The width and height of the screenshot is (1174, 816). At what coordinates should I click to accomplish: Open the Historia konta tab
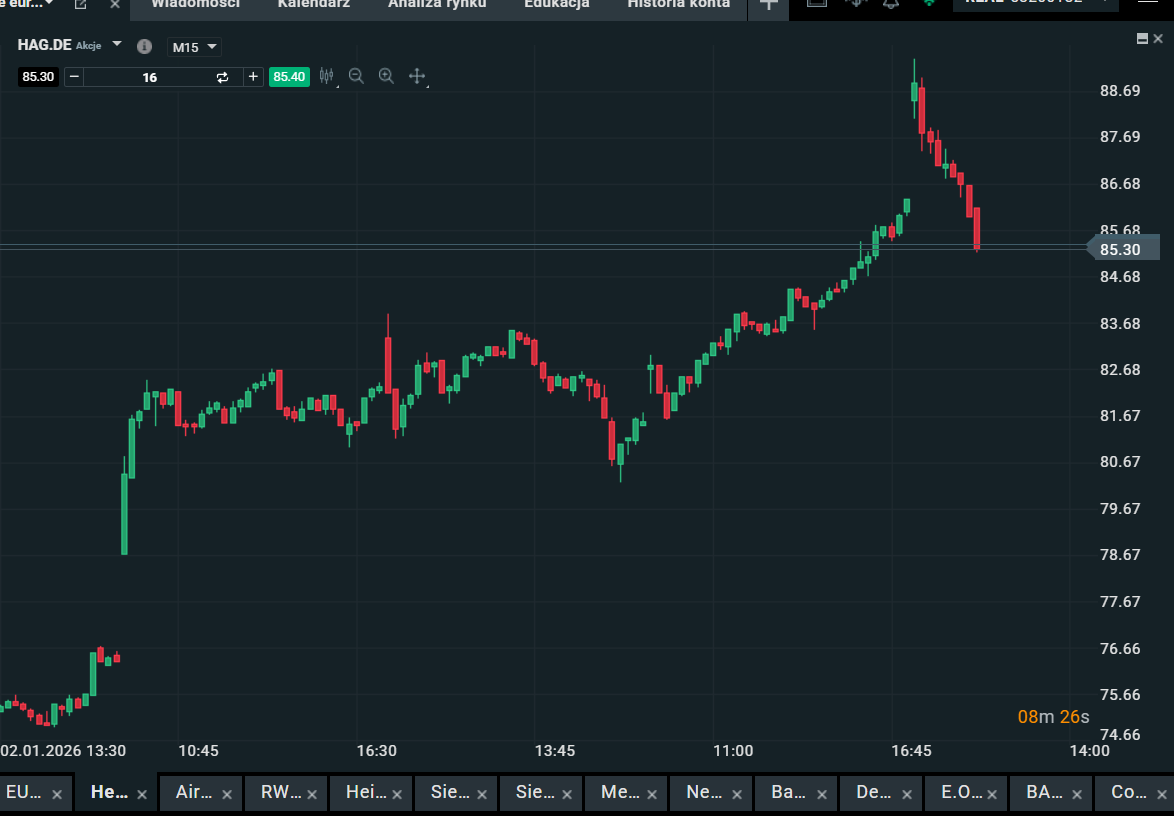(678, 5)
